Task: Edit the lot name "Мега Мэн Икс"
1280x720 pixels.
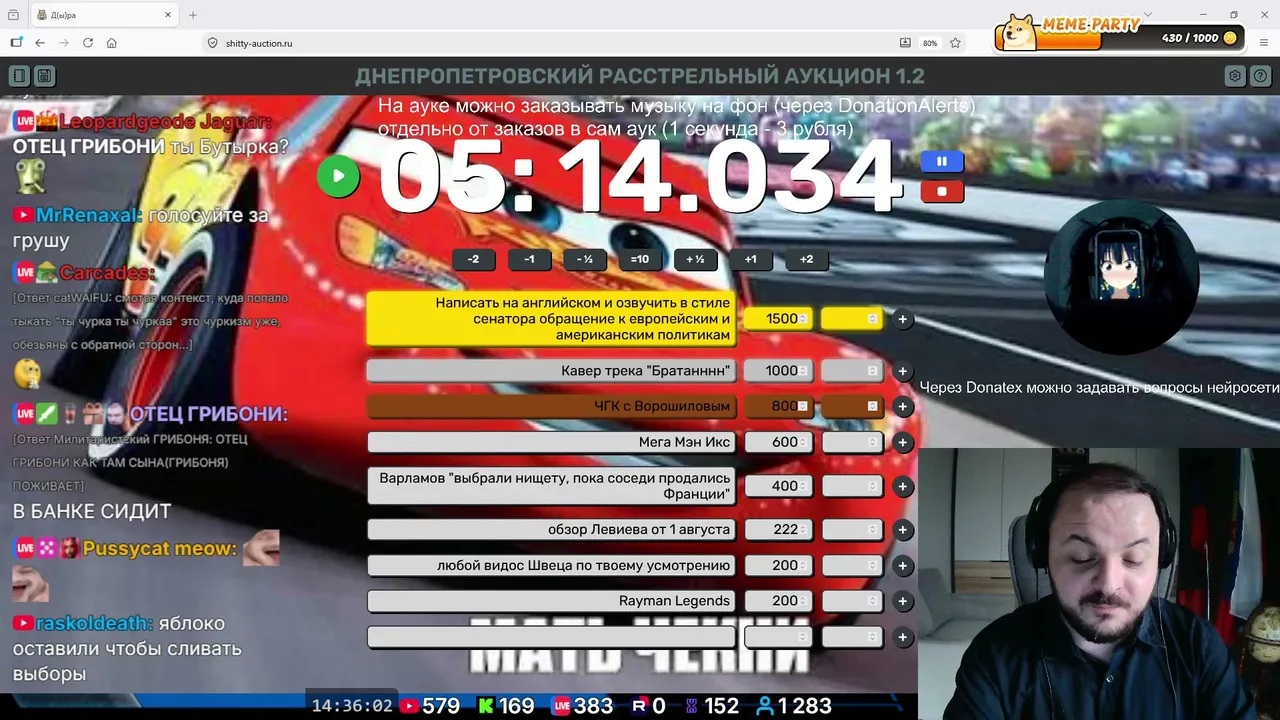Action: 551,442
